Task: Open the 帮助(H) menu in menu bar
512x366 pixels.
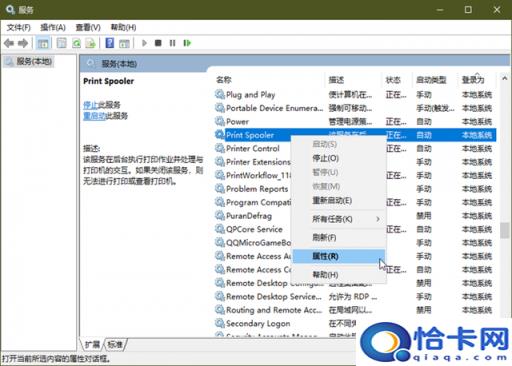Action: coord(123,27)
